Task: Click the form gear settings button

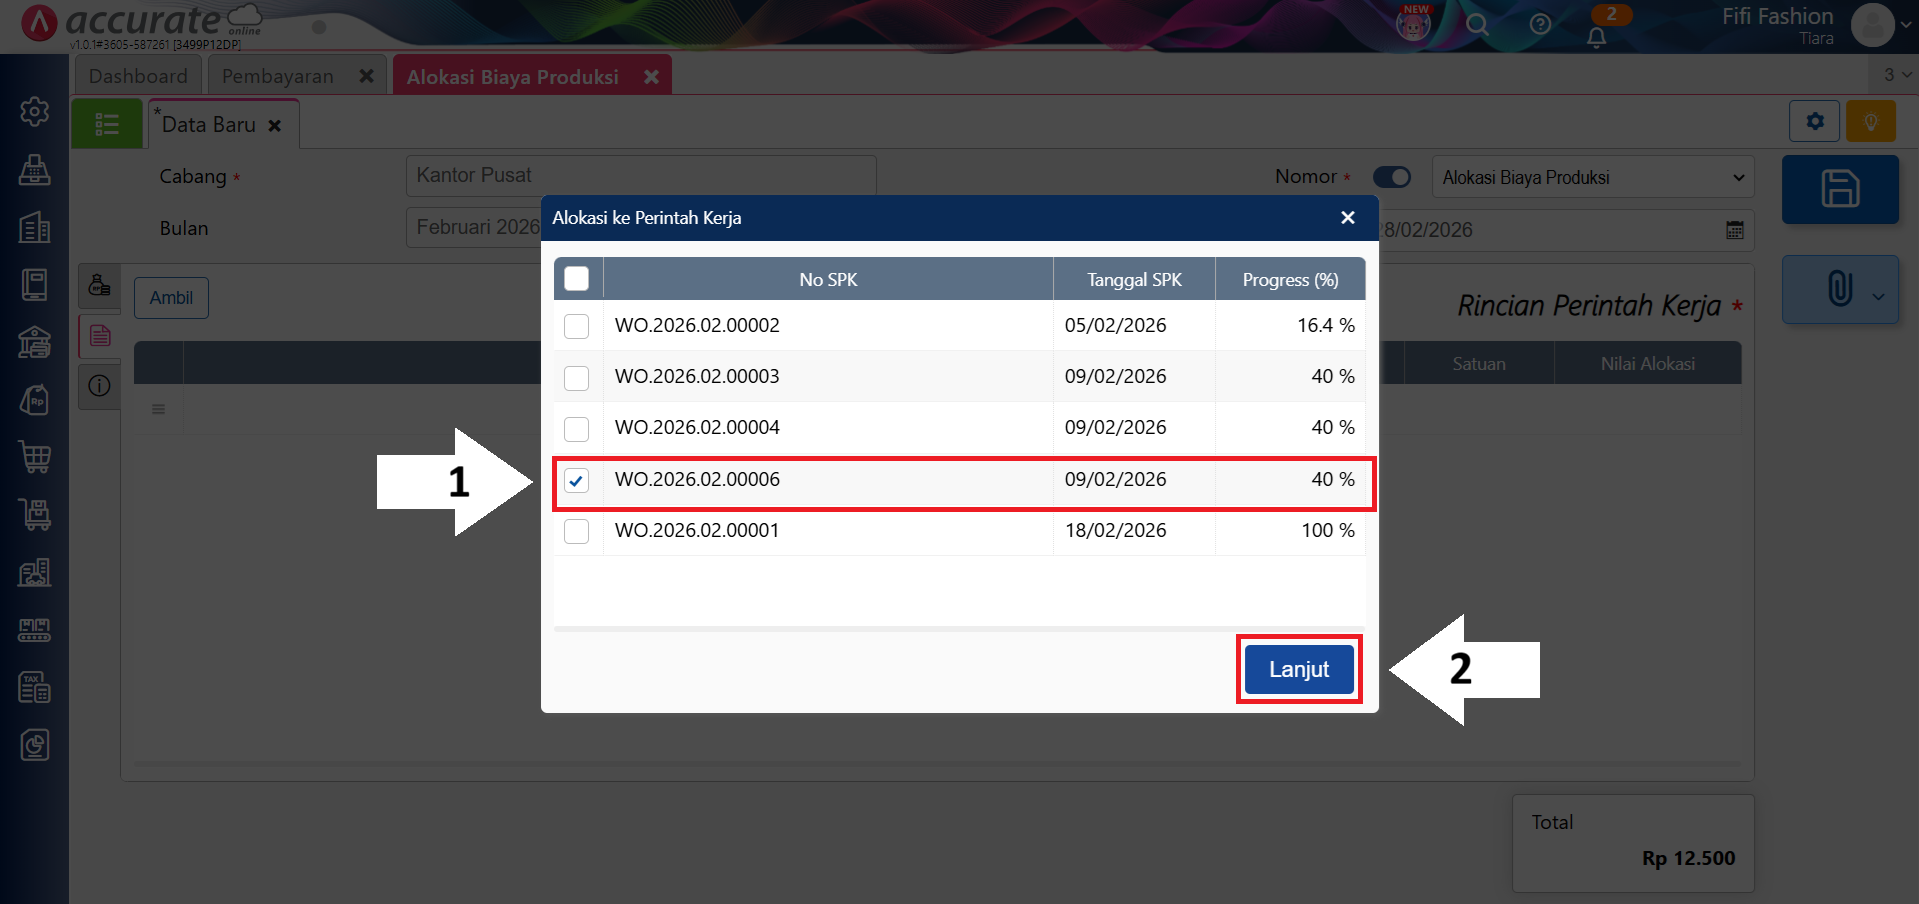Action: tap(1814, 122)
